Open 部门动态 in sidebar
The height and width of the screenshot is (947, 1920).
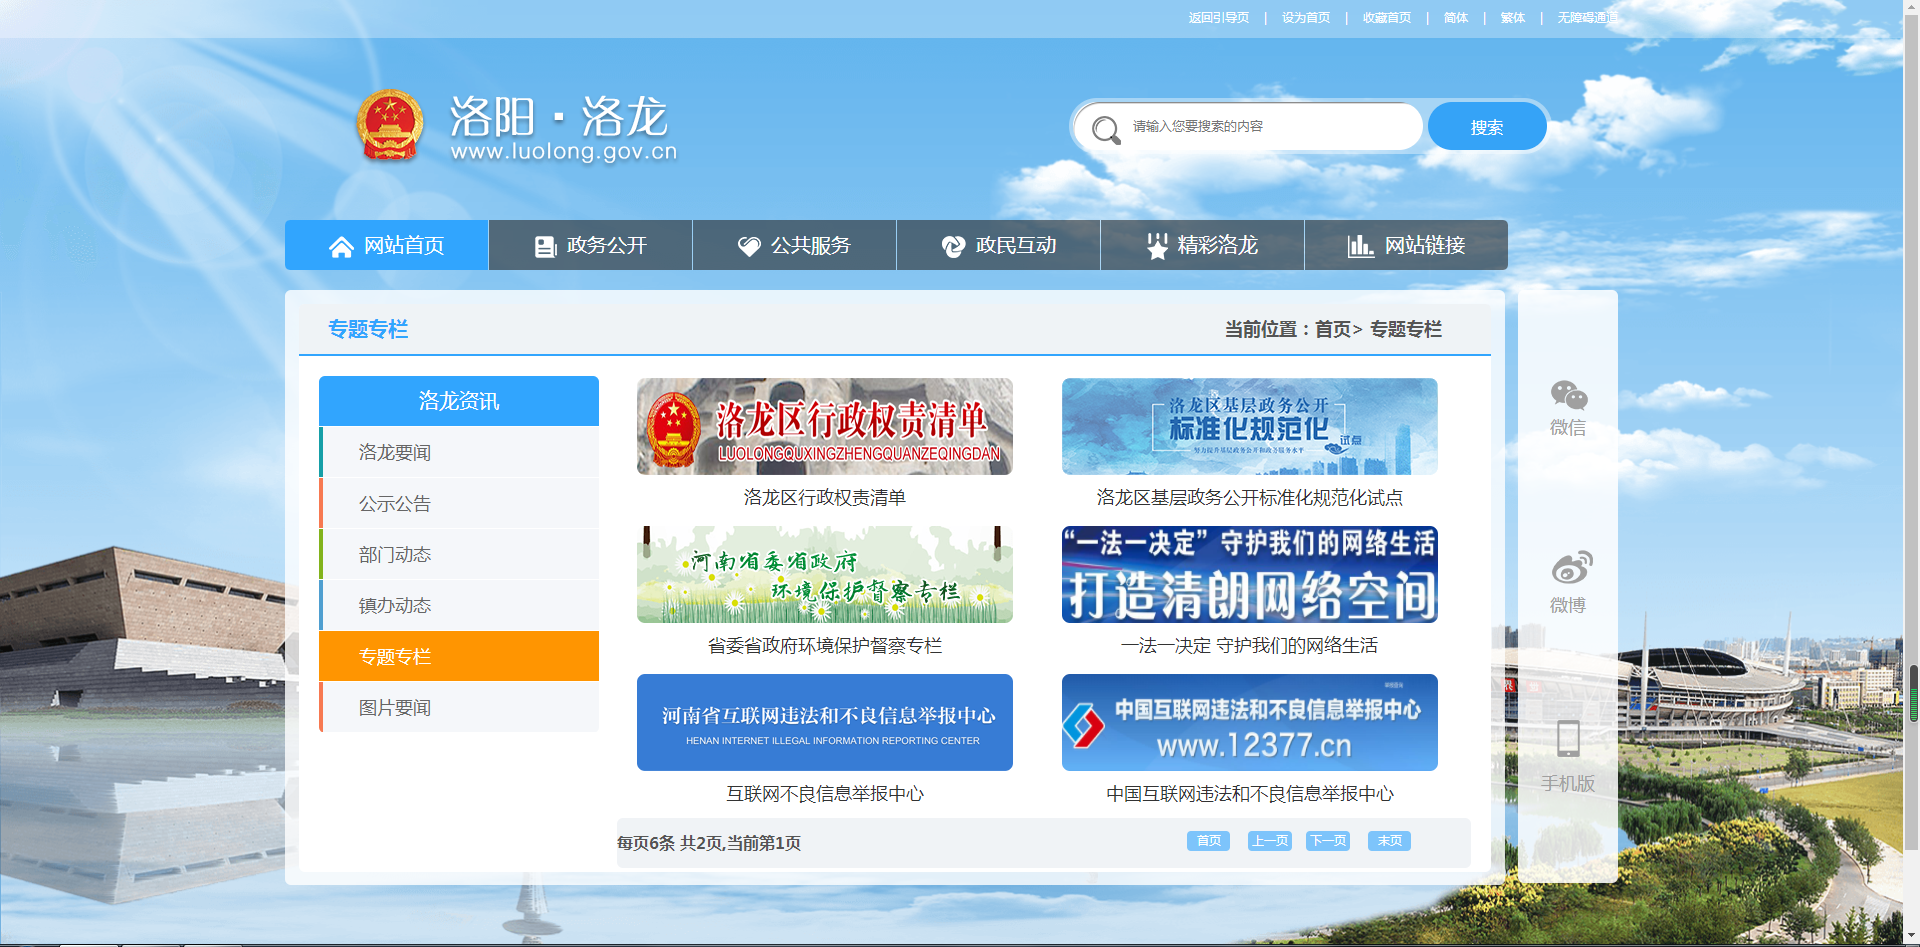(x=459, y=554)
